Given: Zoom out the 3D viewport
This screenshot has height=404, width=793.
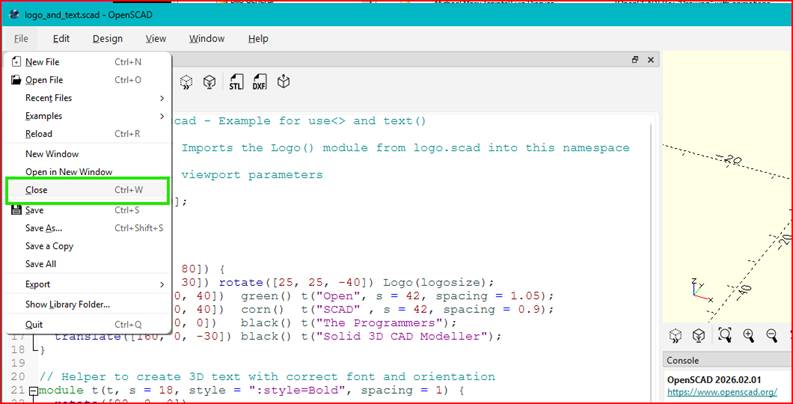Looking at the screenshot, I should tap(771, 335).
